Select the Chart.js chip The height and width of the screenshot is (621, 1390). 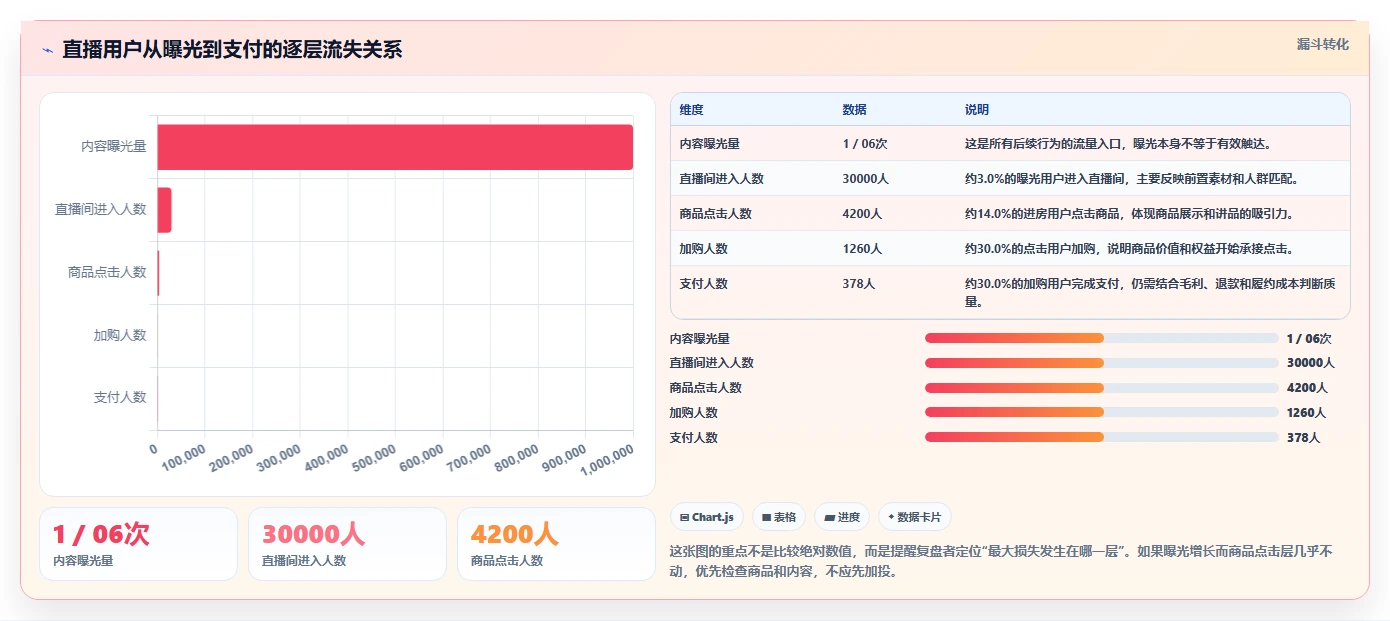click(707, 517)
